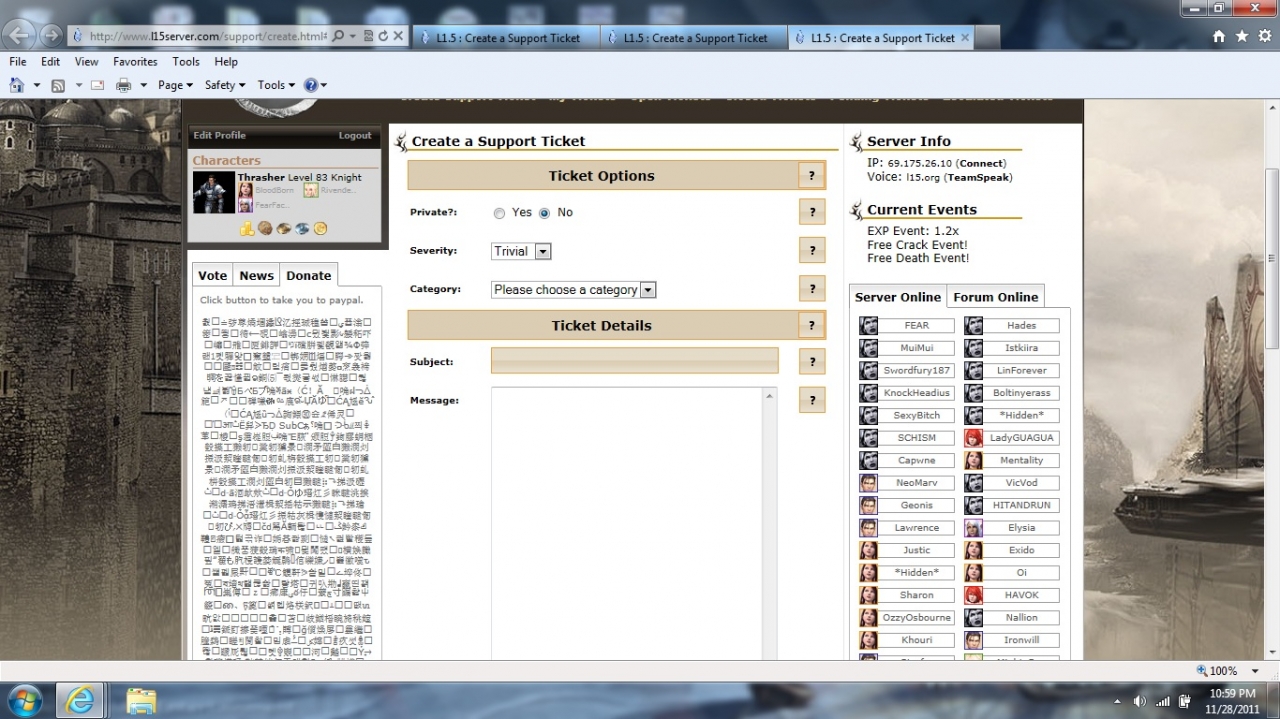Open the Favorites menu
Viewport: 1280px width, 719px height.
click(135, 62)
